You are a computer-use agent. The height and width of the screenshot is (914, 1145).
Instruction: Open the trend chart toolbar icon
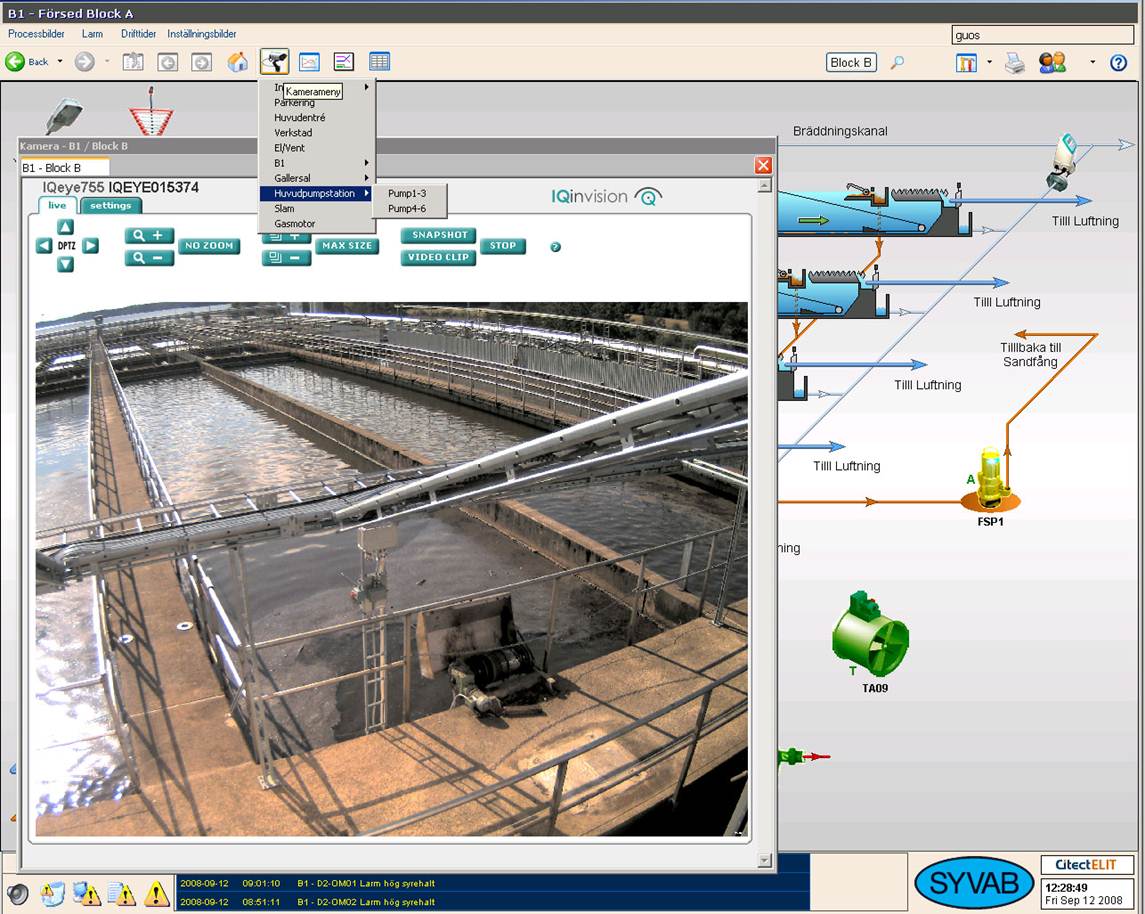pyautogui.click(x=344, y=62)
